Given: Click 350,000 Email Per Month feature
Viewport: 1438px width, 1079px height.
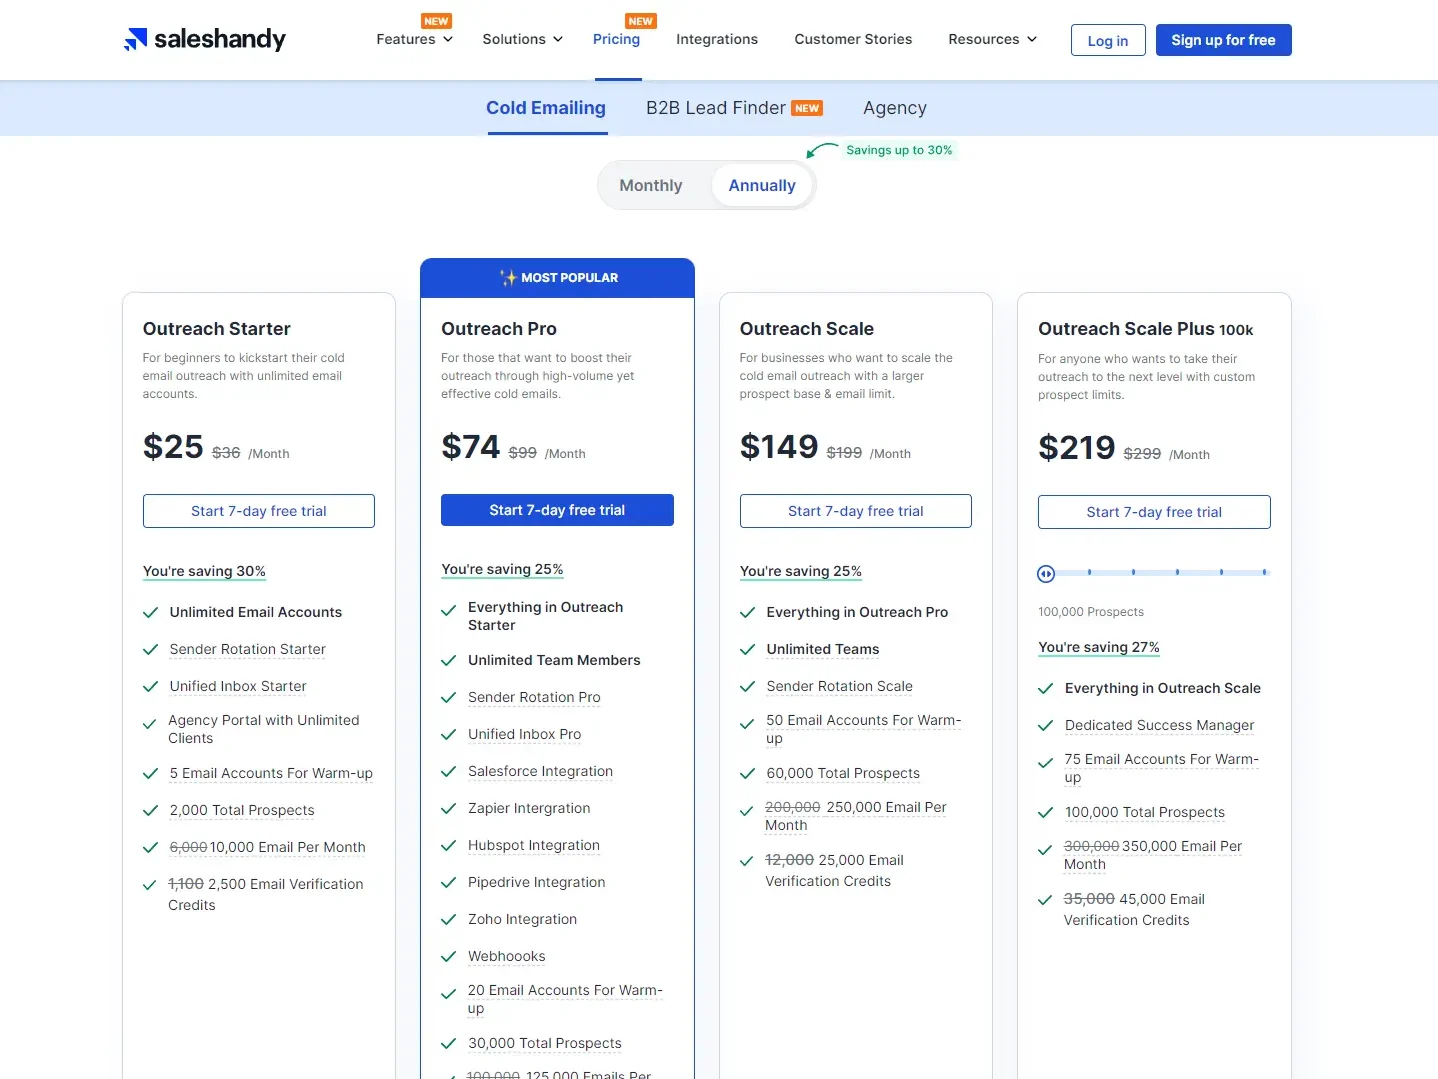Looking at the screenshot, I should (1153, 855).
